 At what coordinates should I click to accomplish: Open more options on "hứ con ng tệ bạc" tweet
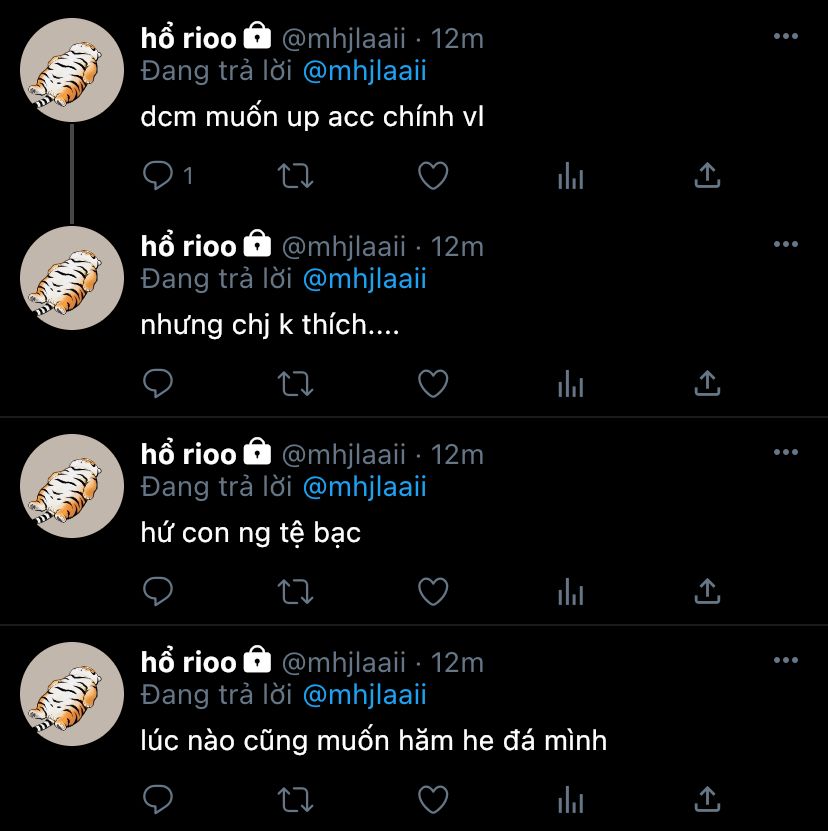pyautogui.click(x=786, y=453)
